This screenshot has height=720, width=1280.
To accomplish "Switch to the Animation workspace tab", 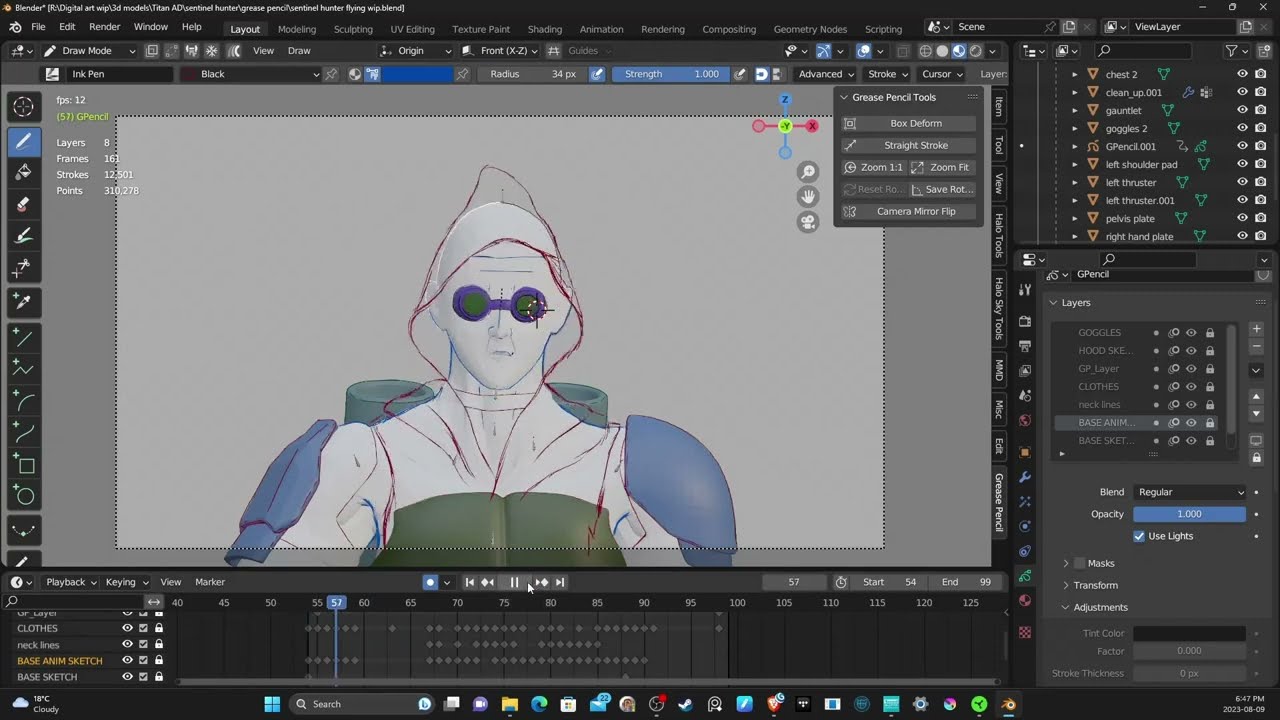I will pos(601,29).
